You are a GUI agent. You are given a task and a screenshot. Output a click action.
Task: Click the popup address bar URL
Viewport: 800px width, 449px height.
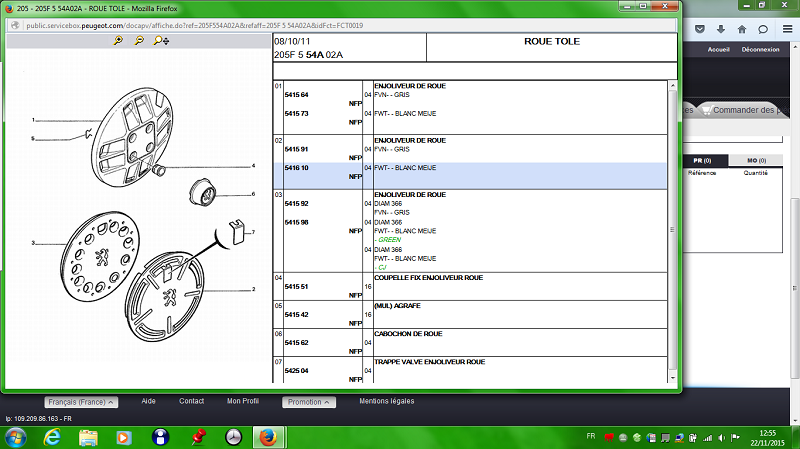point(194,26)
